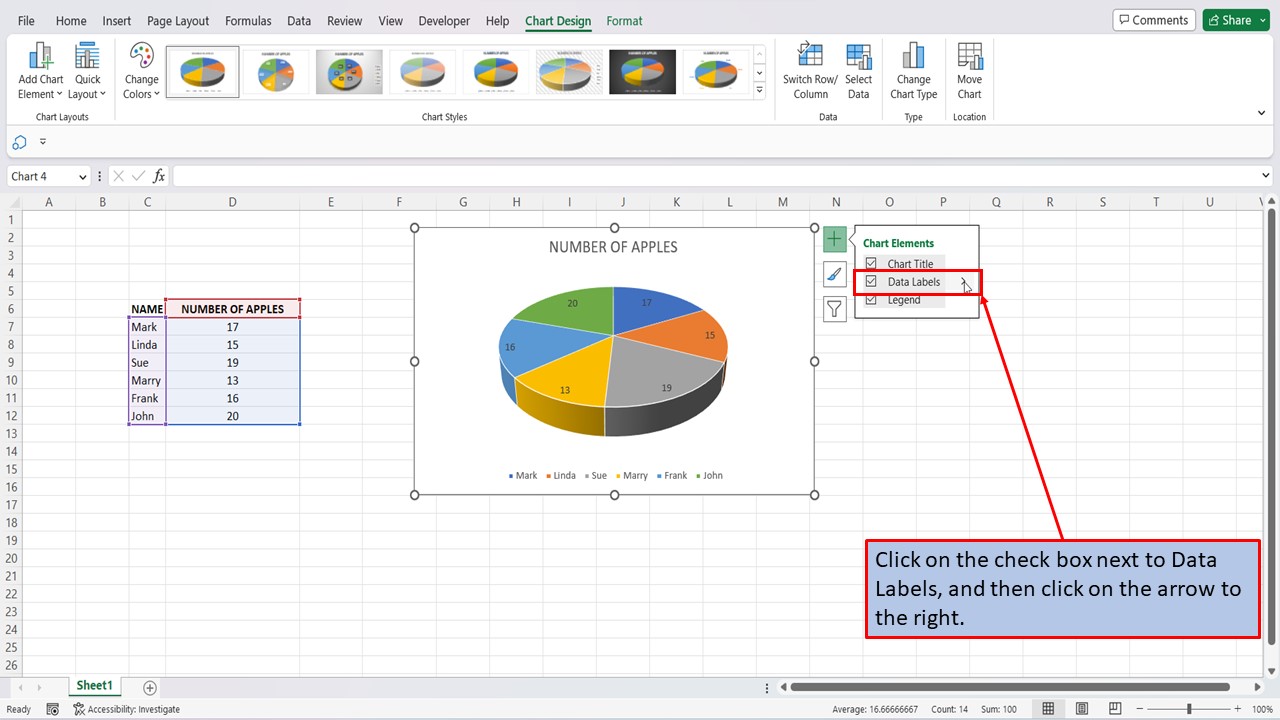Uncheck the Data Labels checkbox
This screenshot has width=1280, height=720.
871,281
